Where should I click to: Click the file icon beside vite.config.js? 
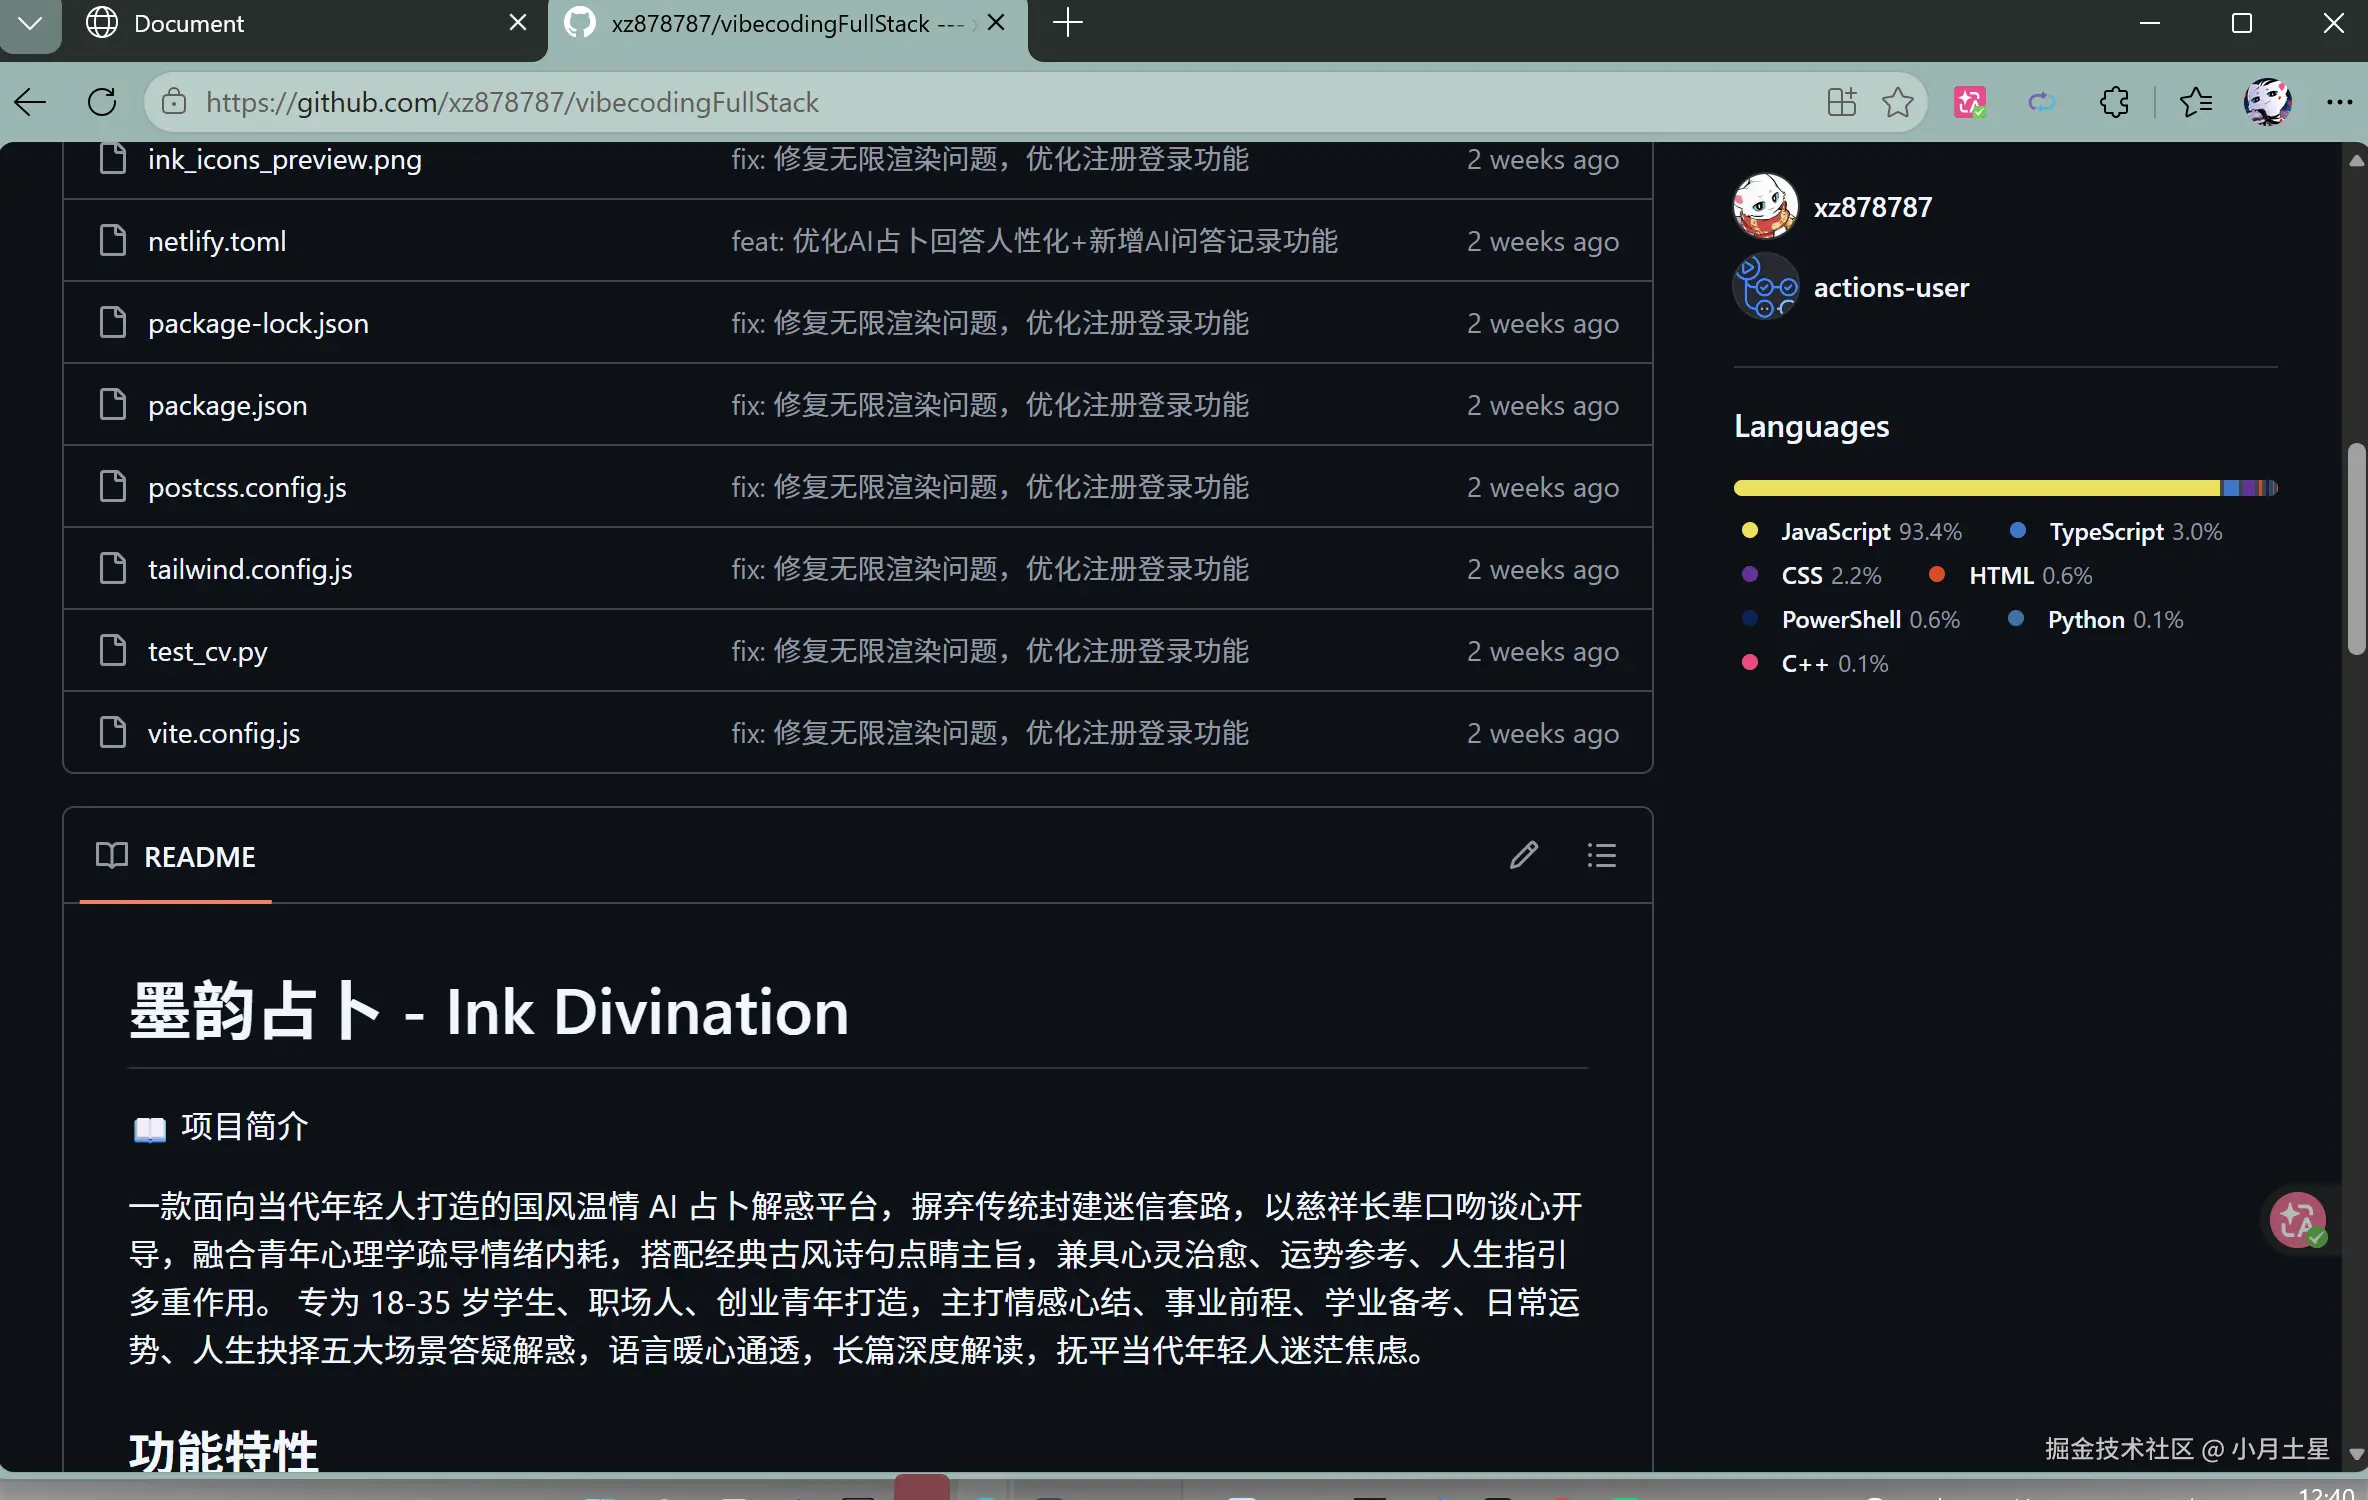point(113,732)
